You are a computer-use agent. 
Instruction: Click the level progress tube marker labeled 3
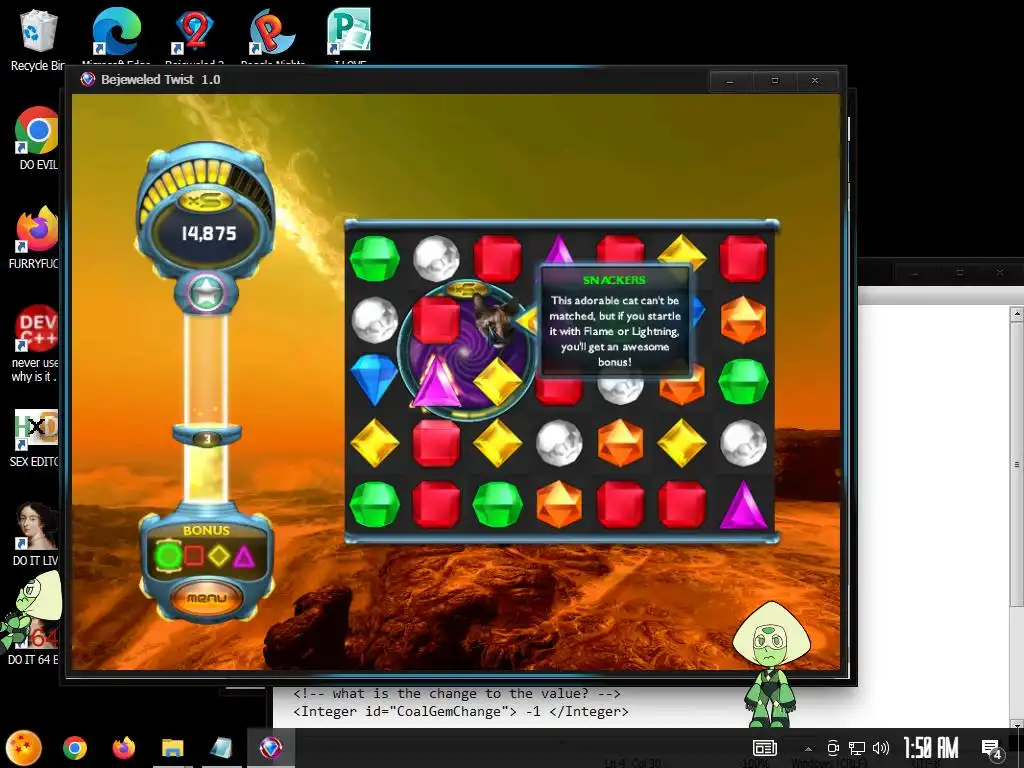point(207,438)
